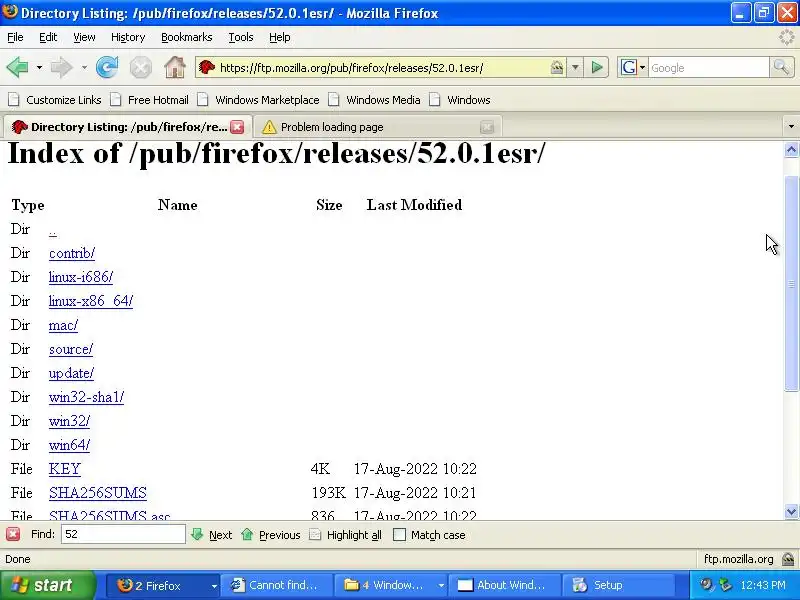Open the win64/ directory link
The width and height of the screenshot is (800, 600).
pos(69,445)
